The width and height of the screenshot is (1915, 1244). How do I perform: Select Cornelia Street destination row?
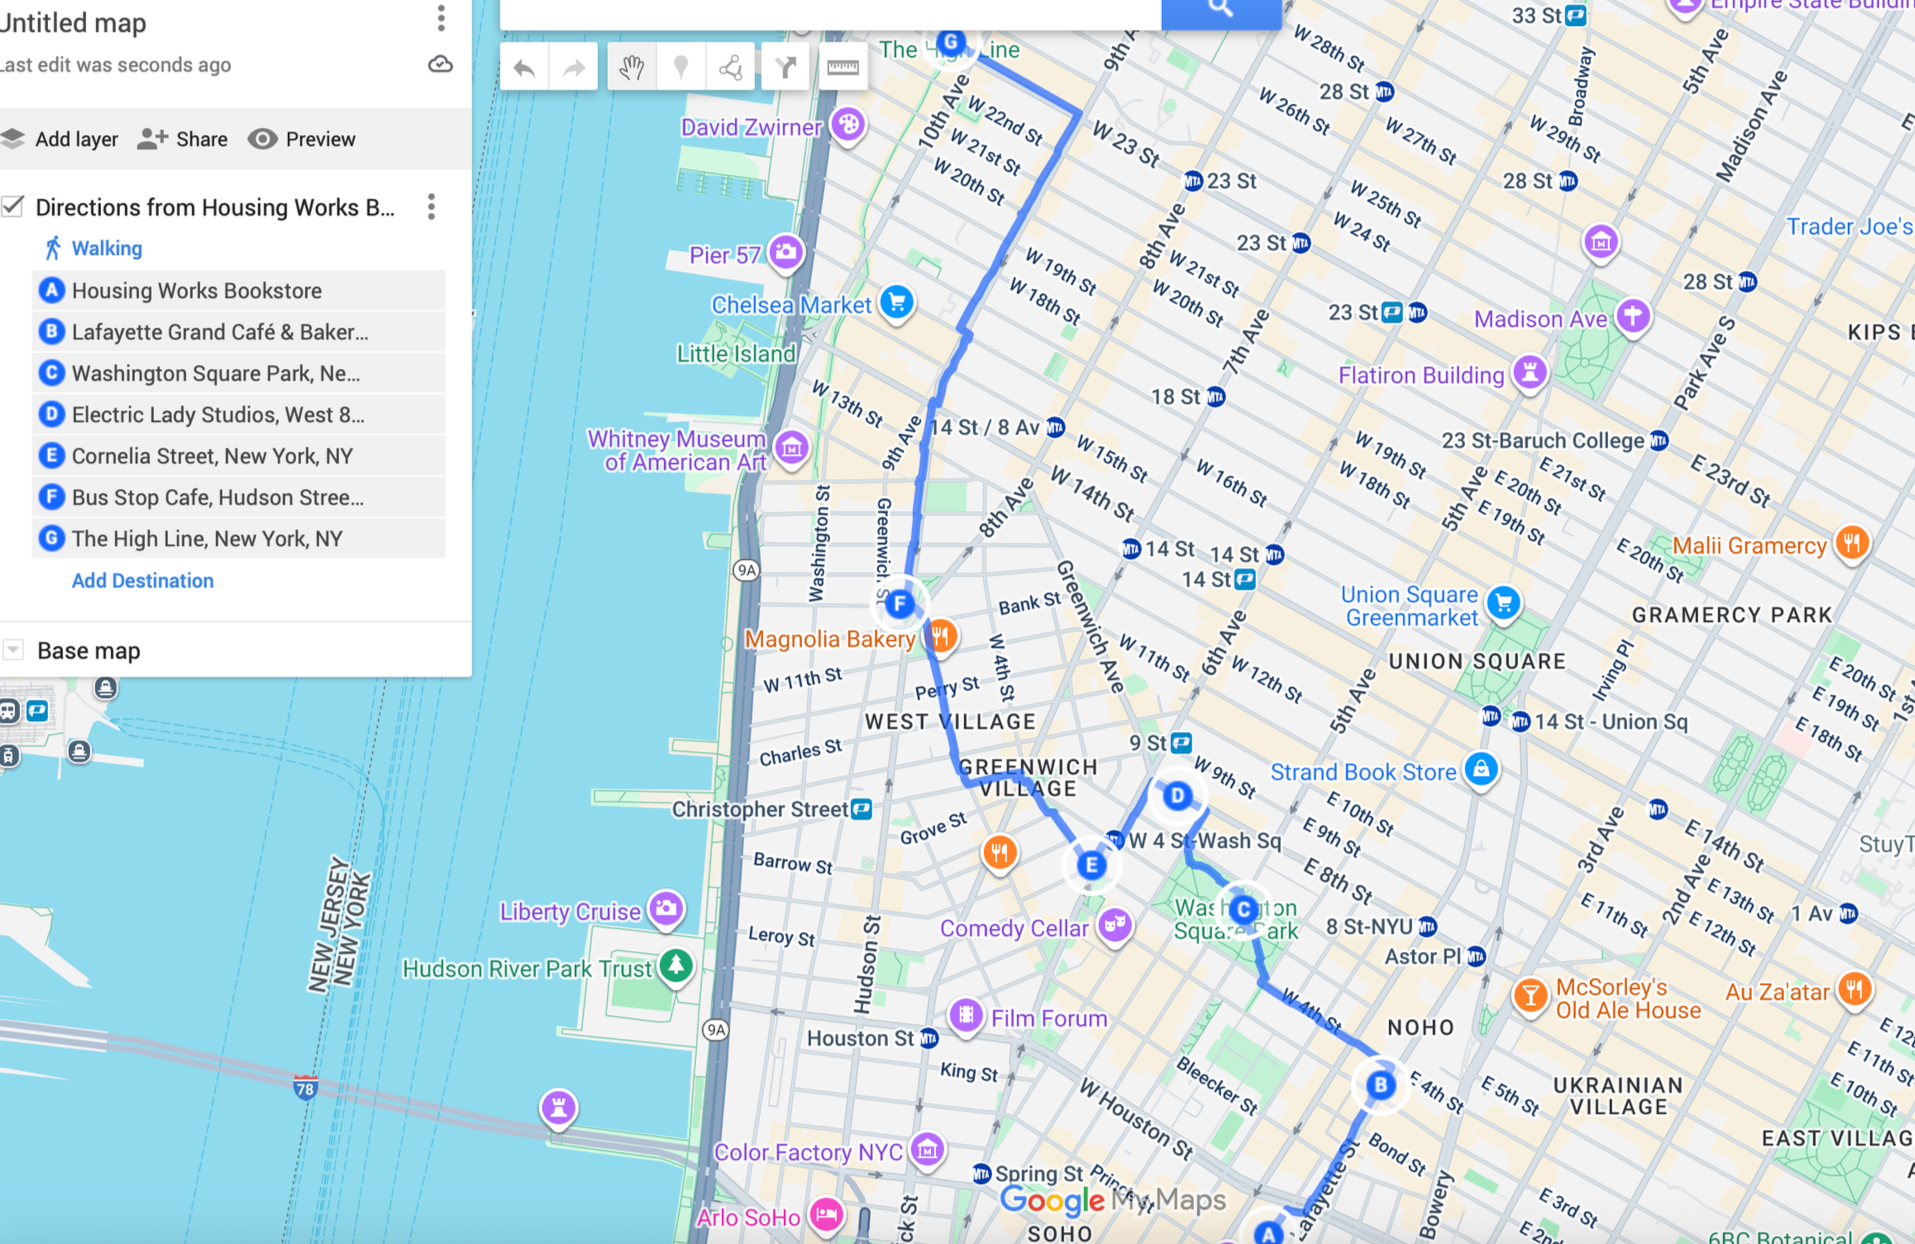coord(239,456)
